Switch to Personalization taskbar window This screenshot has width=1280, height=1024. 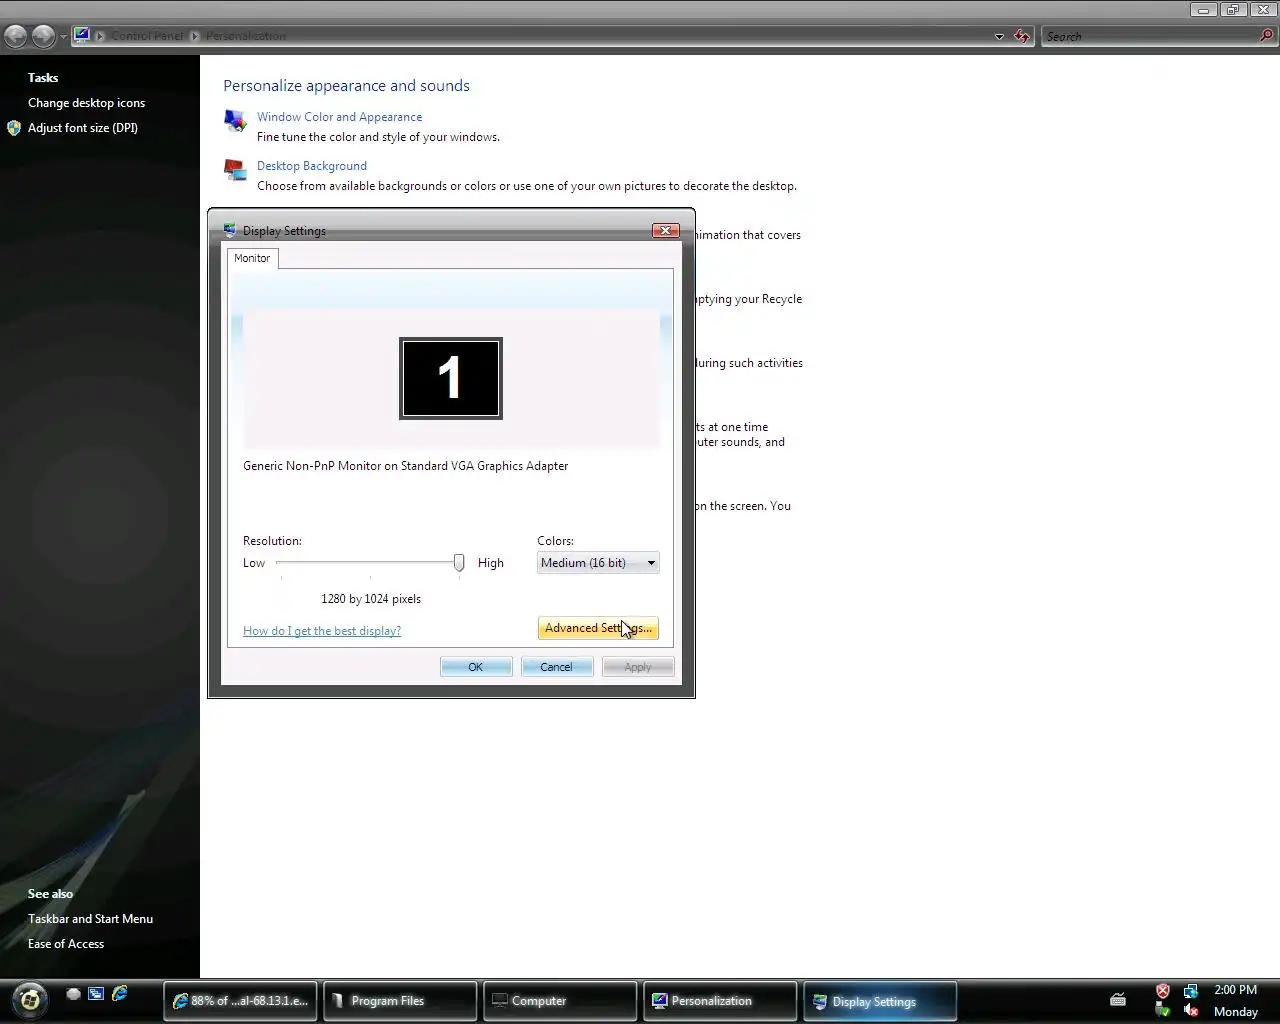point(720,1001)
